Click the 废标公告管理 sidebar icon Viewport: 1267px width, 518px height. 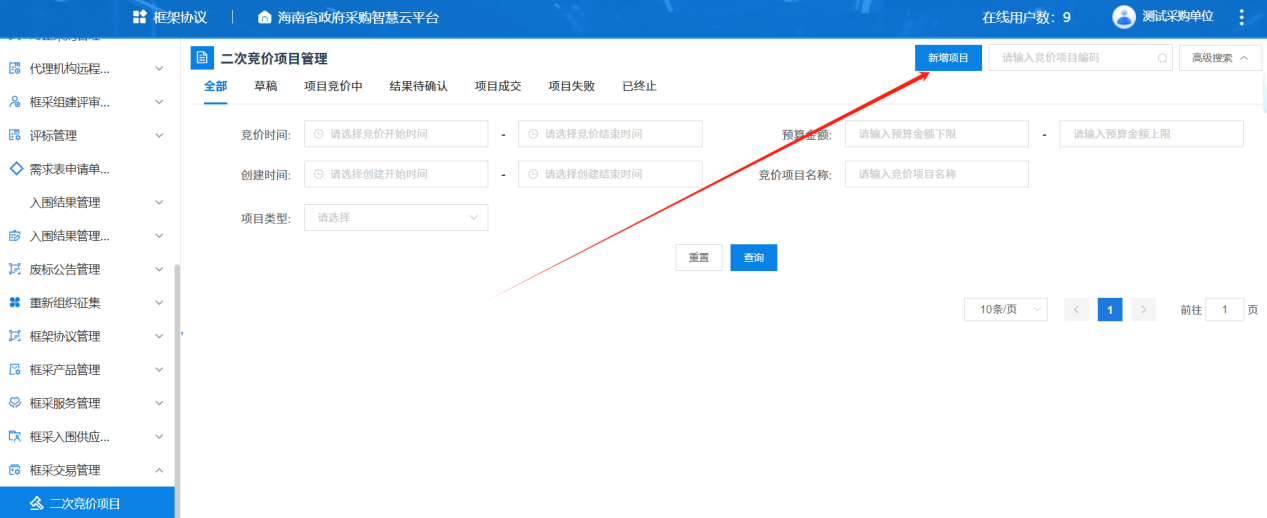[15, 269]
